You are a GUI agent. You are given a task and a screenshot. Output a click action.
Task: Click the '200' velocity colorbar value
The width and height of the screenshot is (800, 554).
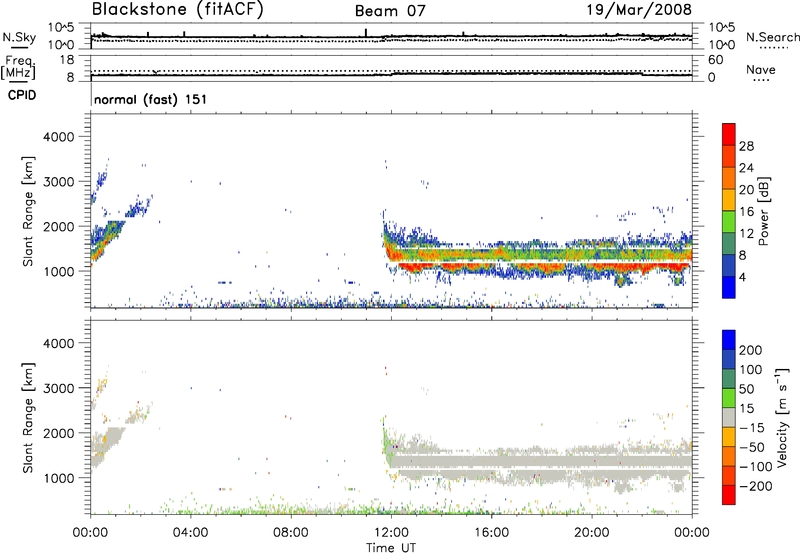(x=751, y=350)
